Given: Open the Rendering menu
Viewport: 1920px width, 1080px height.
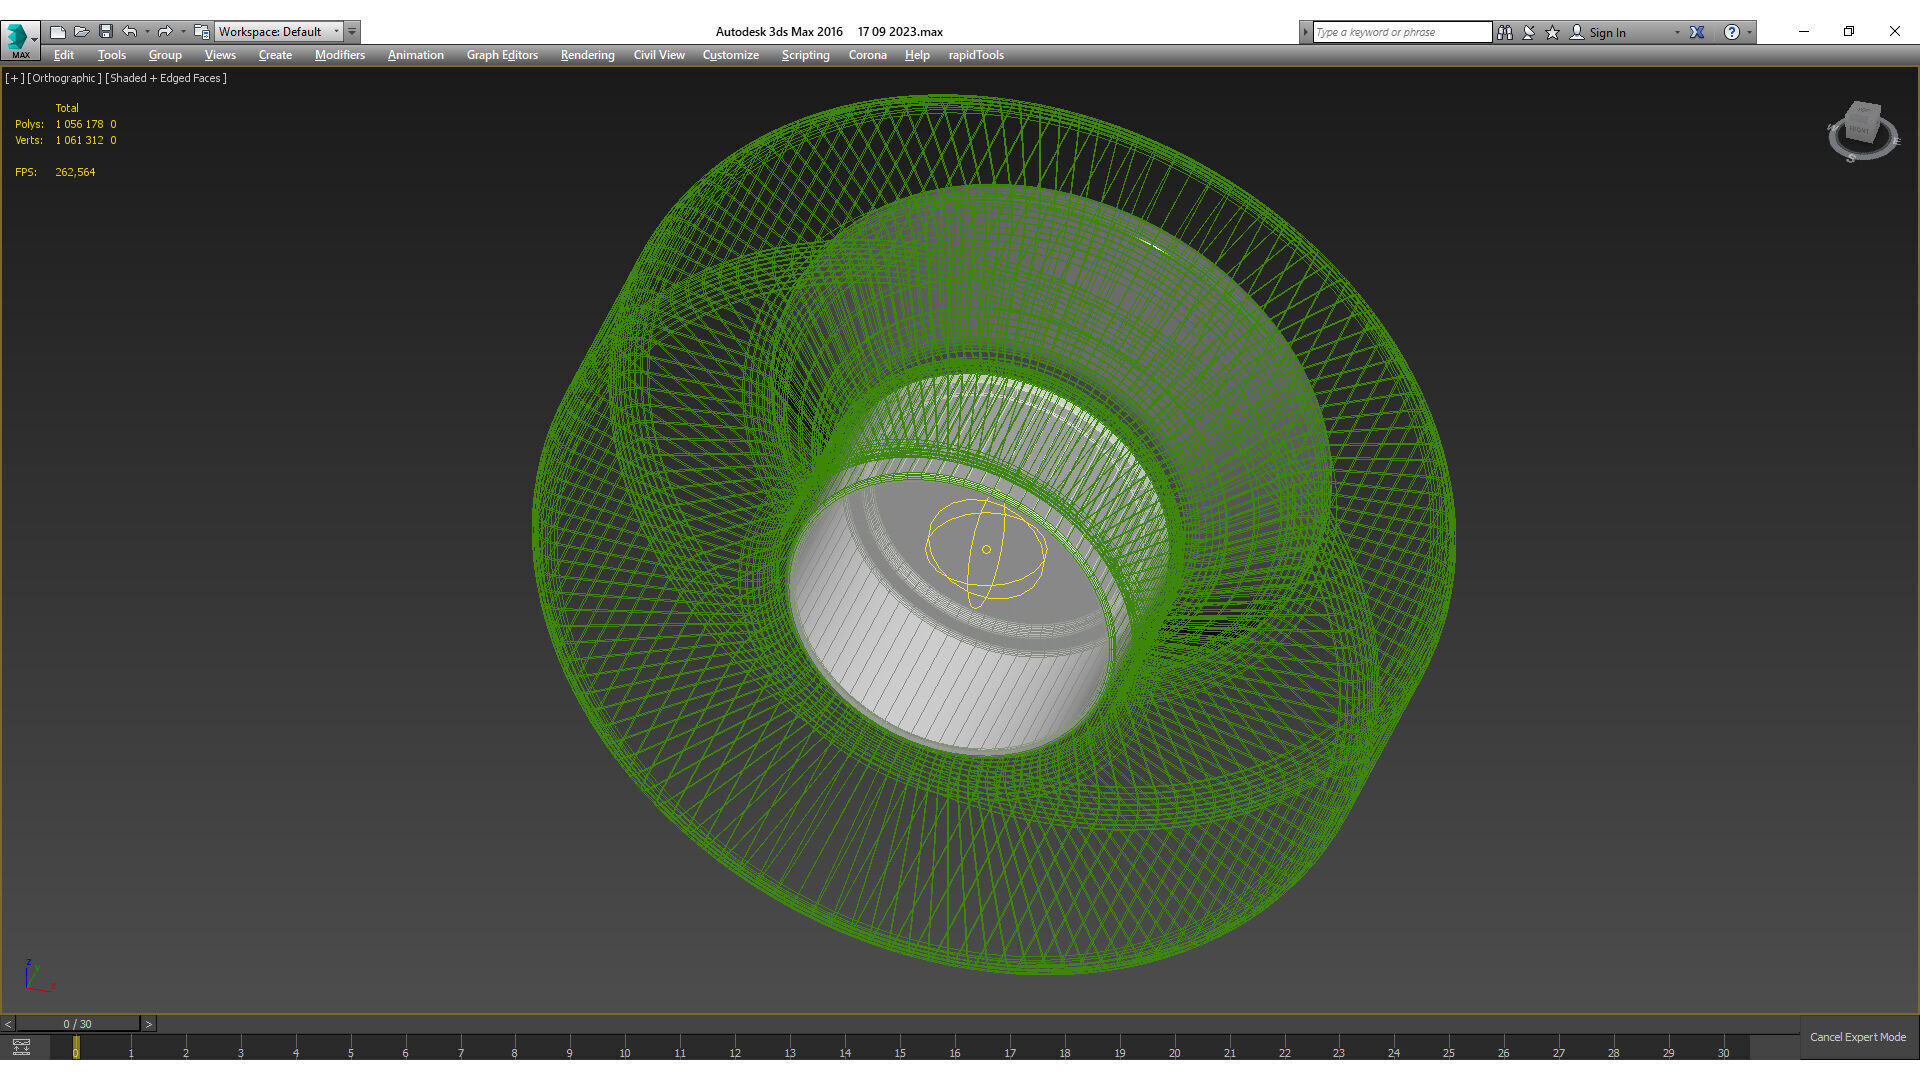Looking at the screenshot, I should [587, 55].
